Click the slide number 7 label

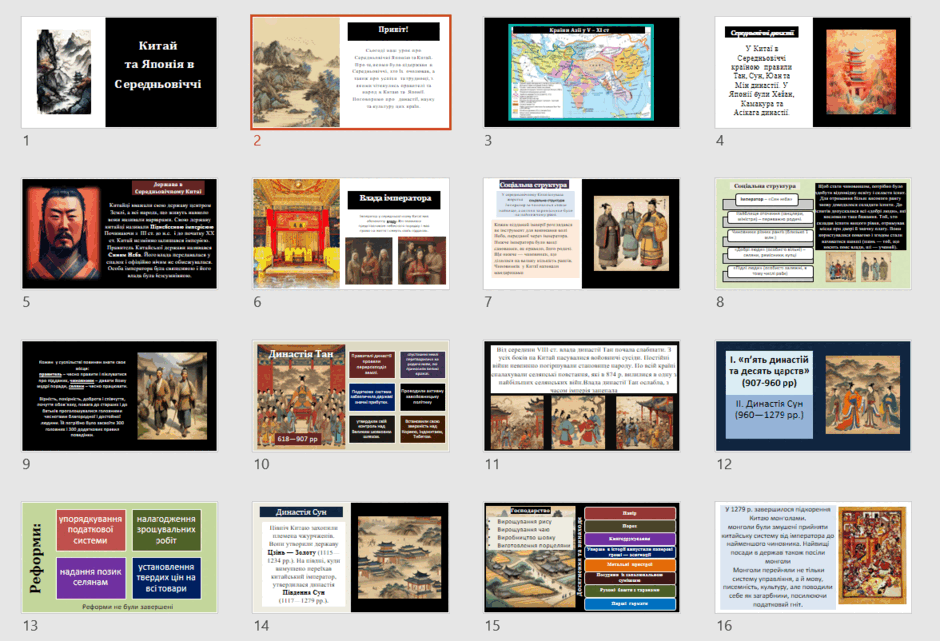488,302
